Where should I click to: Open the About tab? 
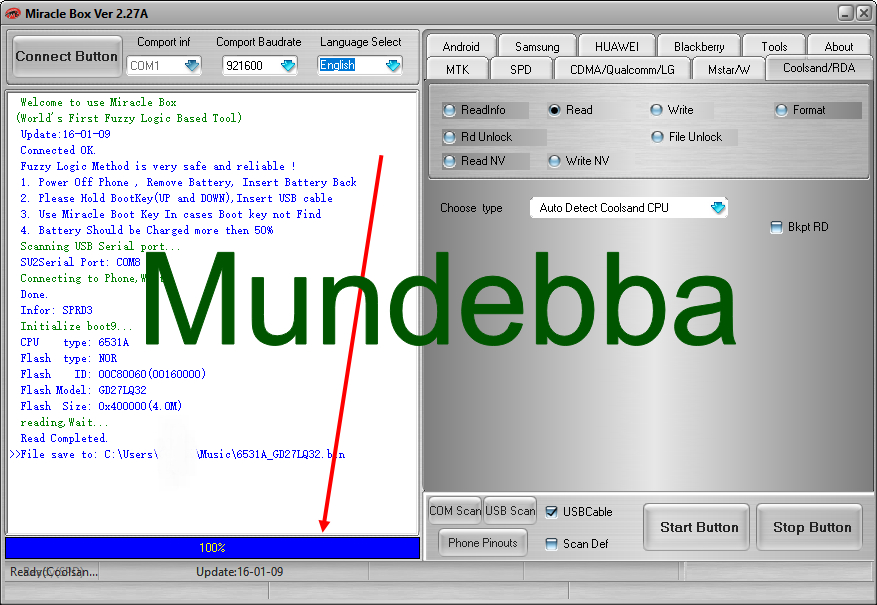coord(838,46)
